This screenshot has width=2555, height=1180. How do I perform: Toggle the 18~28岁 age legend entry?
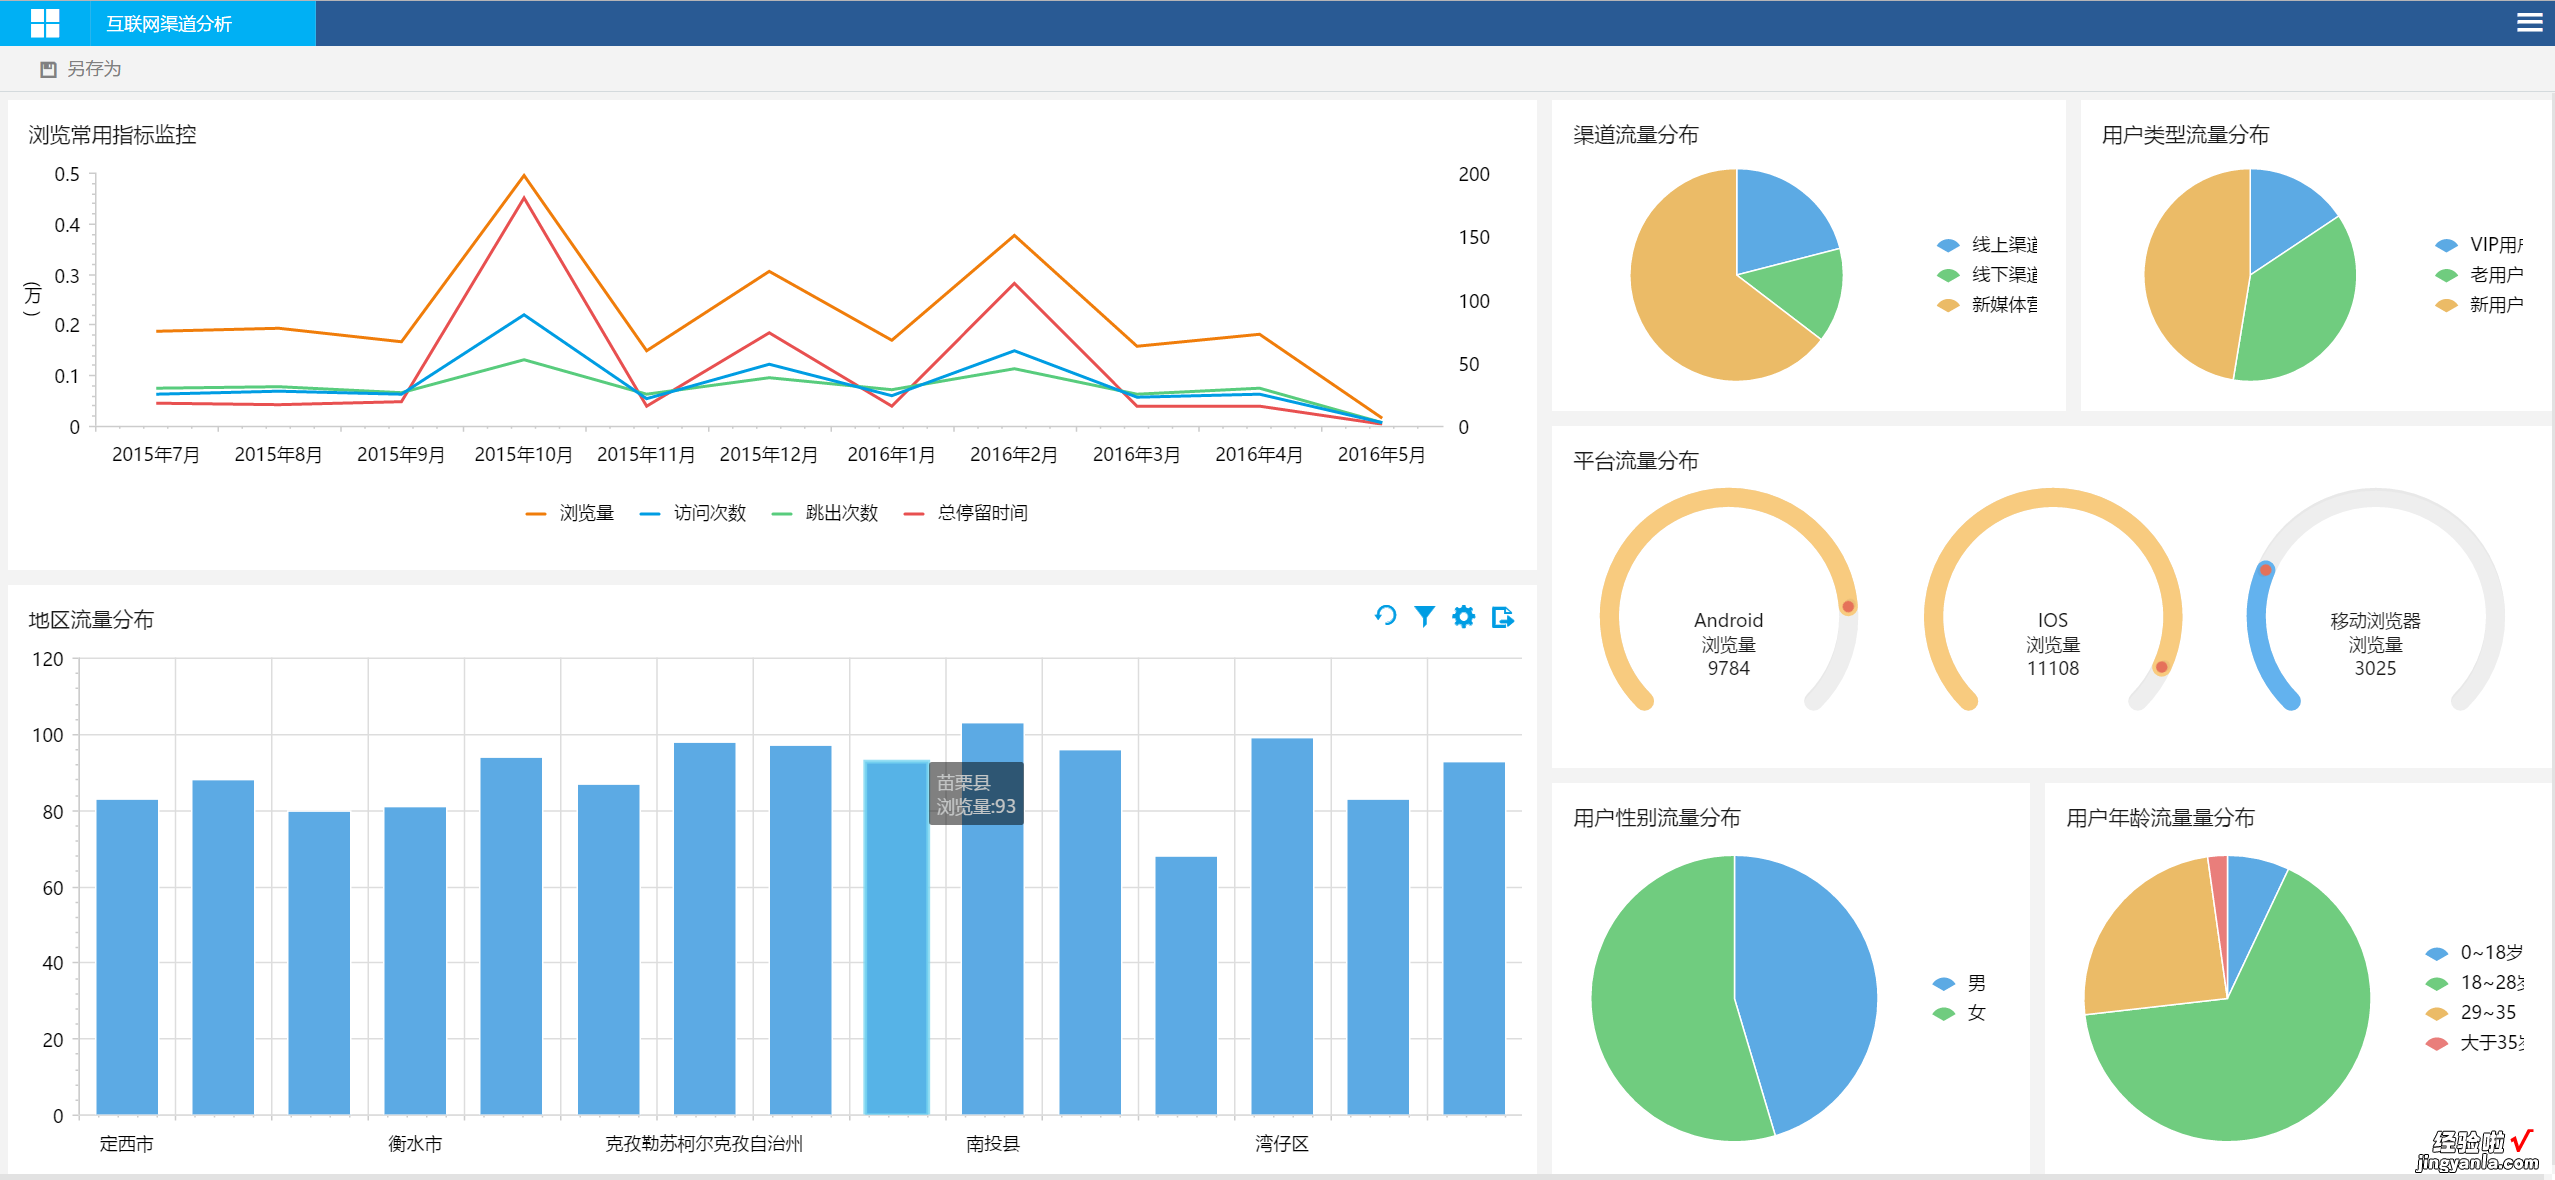[x=2475, y=983]
